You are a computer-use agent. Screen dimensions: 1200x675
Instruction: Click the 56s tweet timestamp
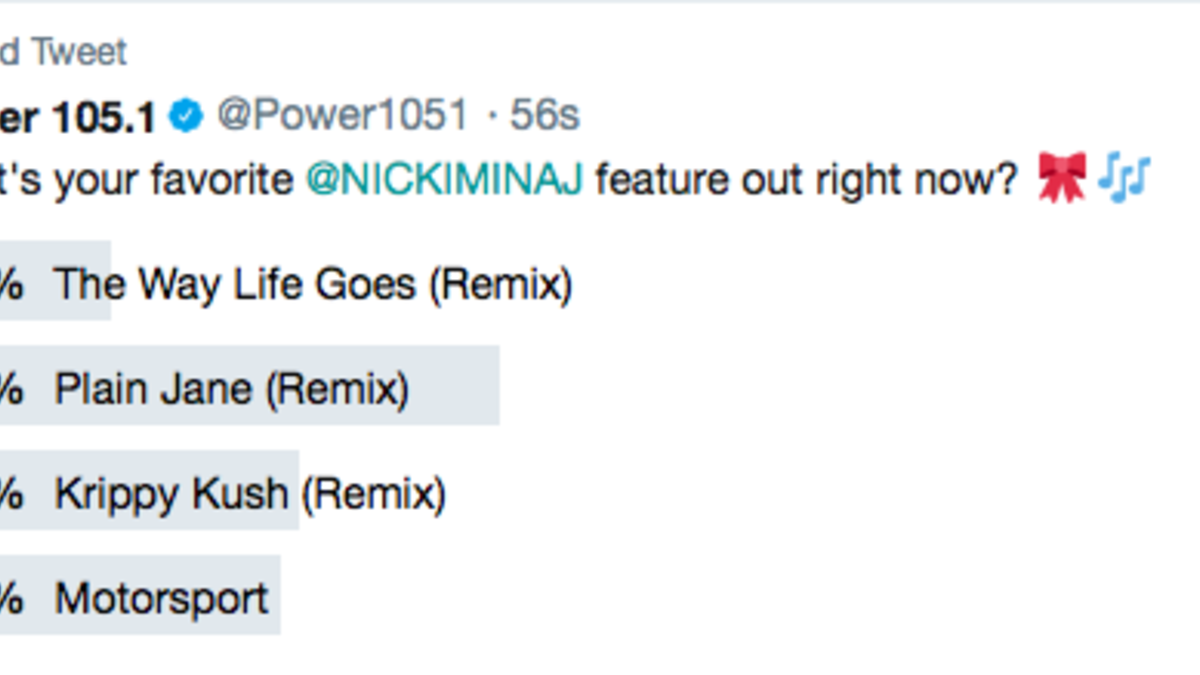544,117
